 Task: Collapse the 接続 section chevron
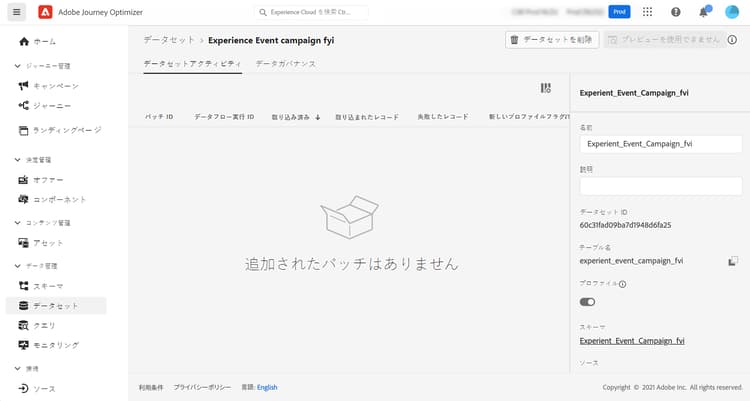18,369
